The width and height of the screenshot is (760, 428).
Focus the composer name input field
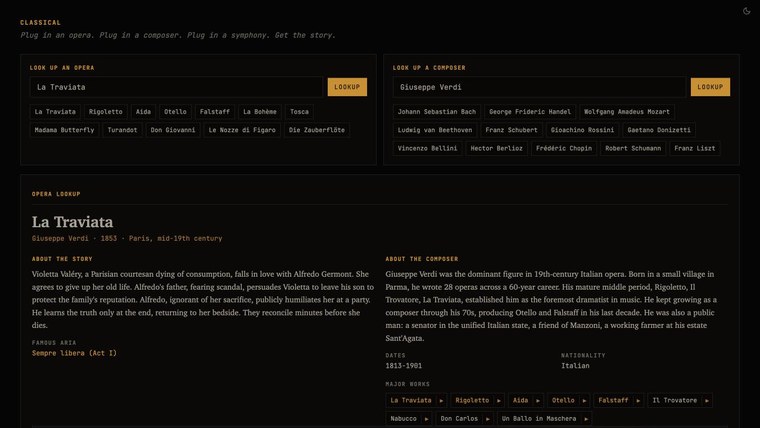539,87
